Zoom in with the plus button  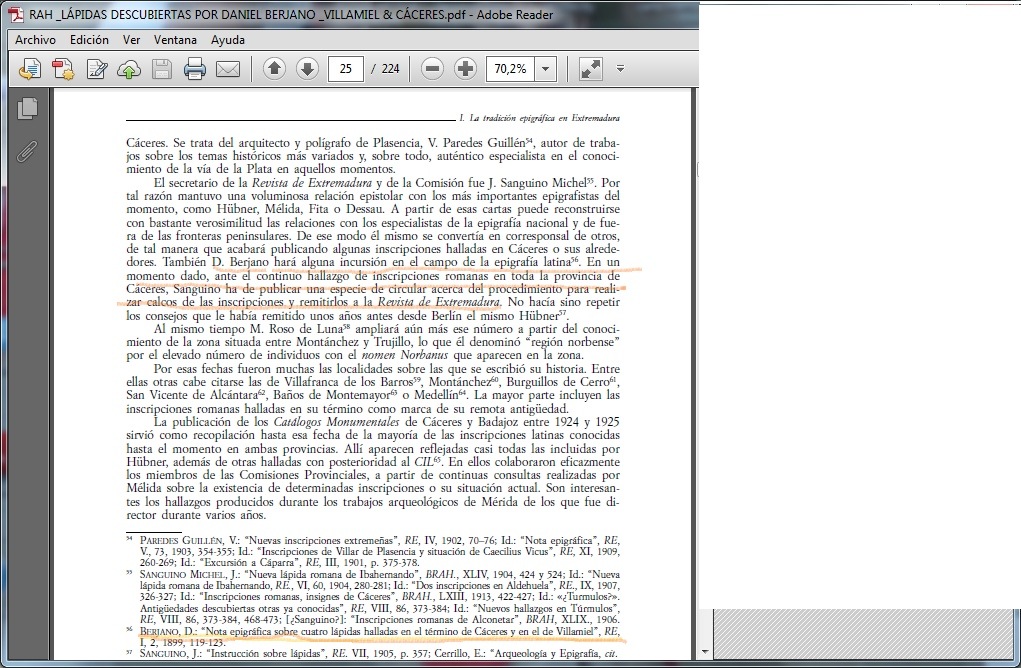[465, 69]
